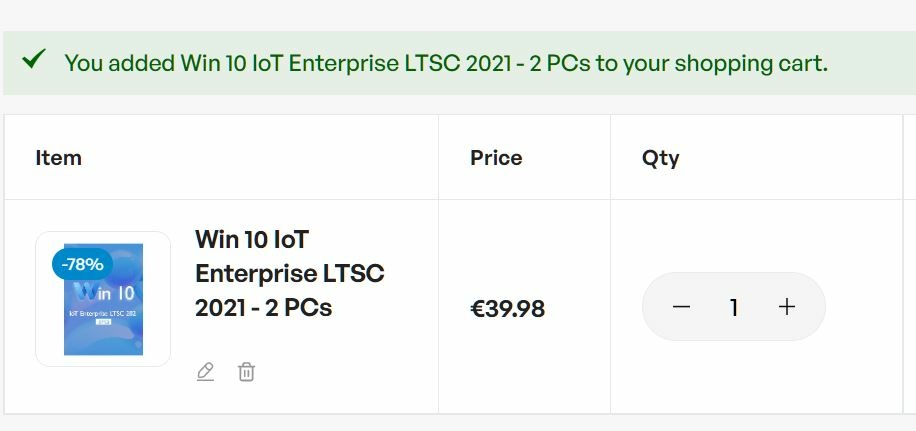This screenshot has height=431, width=916.
Task: Click the IoT Enterprise caption on box art
Action: tap(102, 313)
